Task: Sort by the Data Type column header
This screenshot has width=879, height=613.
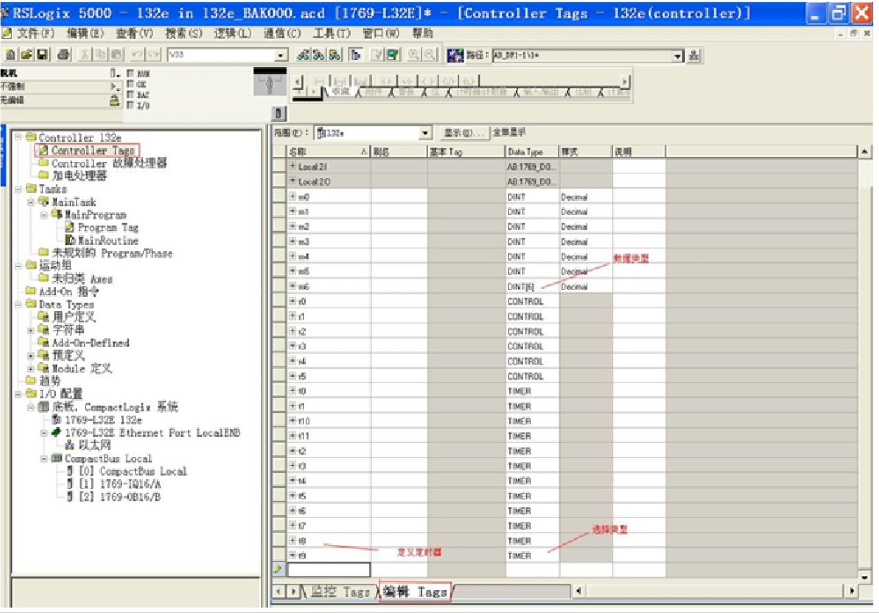Action: point(532,151)
